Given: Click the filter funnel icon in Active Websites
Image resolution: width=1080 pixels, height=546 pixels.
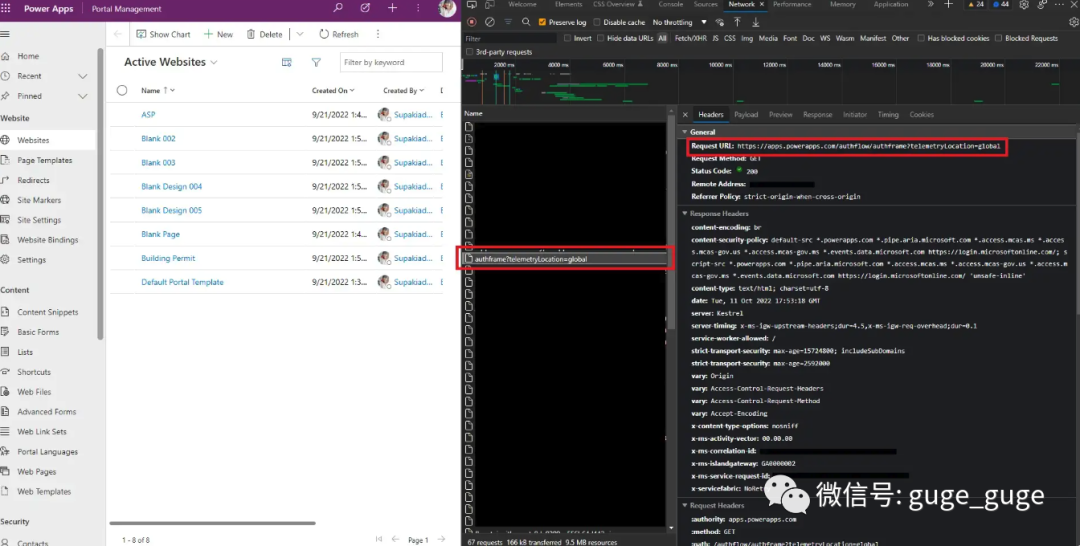Looking at the screenshot, I should (316, 62).
